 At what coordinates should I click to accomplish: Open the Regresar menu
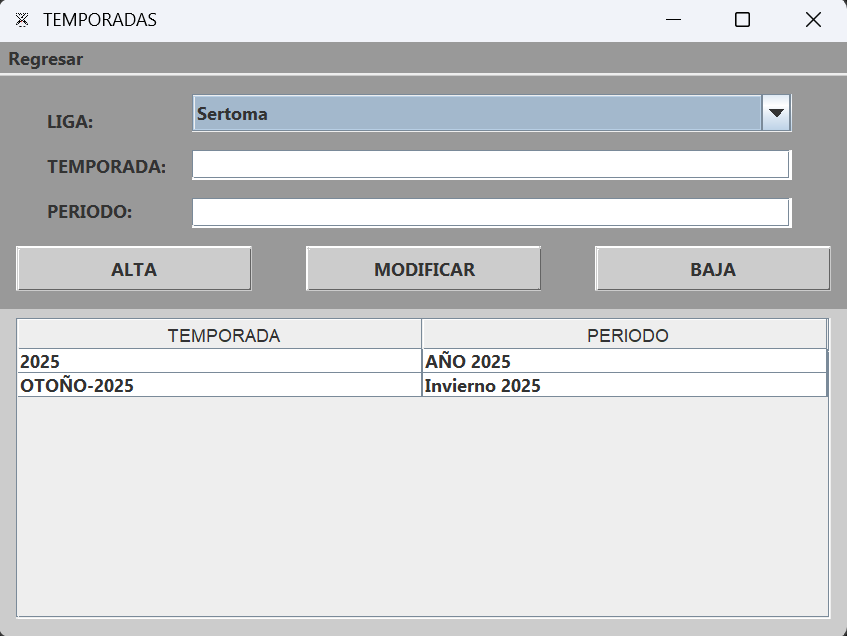click(46, 59)
